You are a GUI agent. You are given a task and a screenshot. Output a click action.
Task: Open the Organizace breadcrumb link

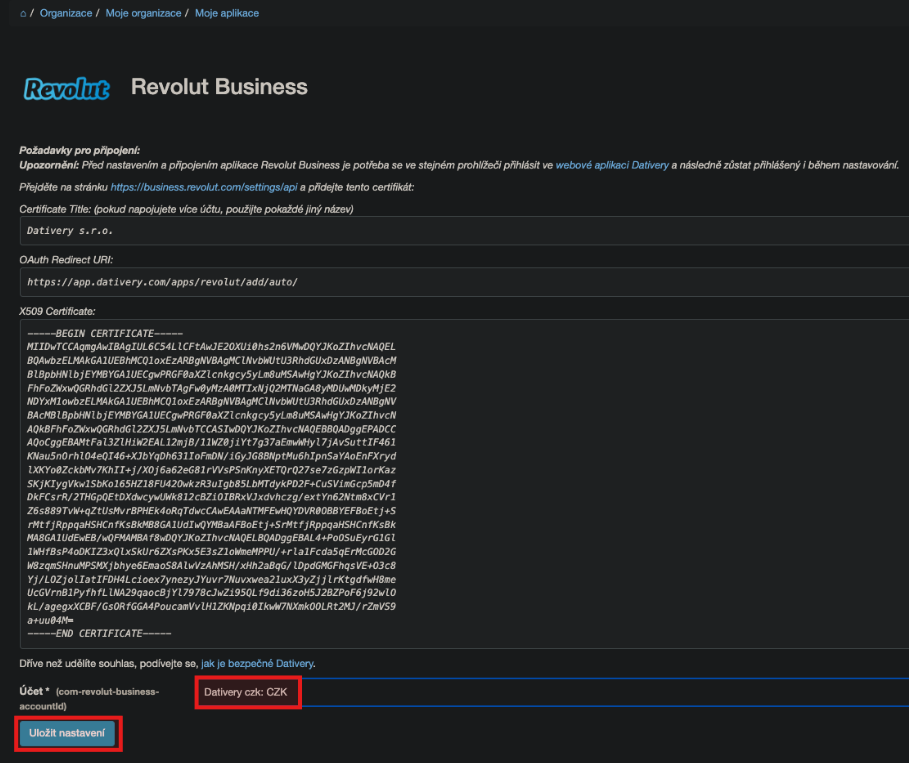tap(66, 13)
